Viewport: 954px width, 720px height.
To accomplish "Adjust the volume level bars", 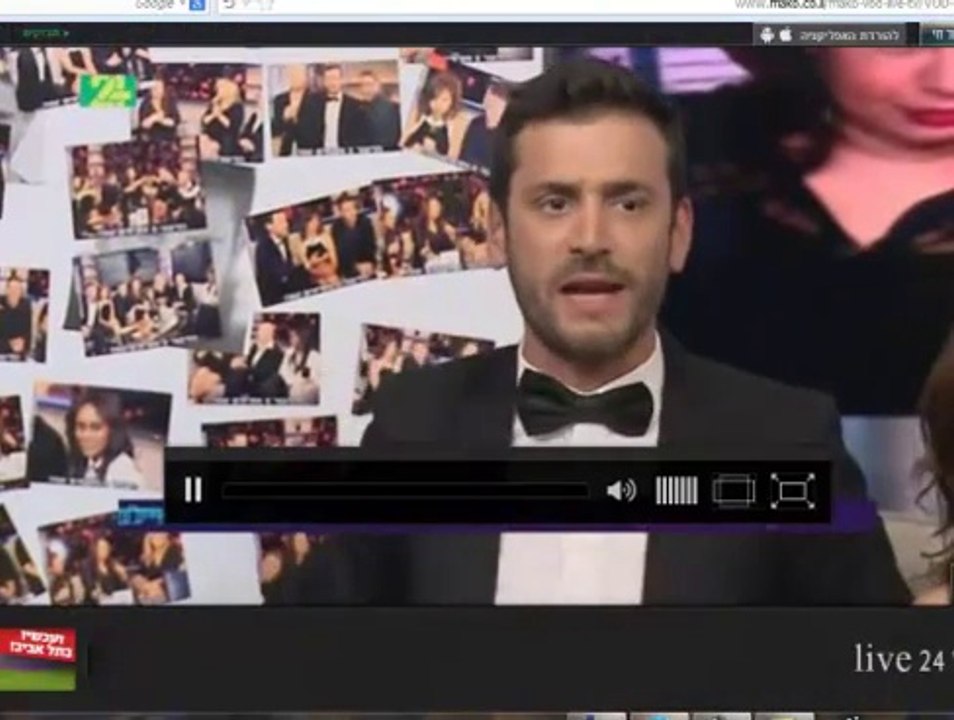I will click(x=677, y=491).
